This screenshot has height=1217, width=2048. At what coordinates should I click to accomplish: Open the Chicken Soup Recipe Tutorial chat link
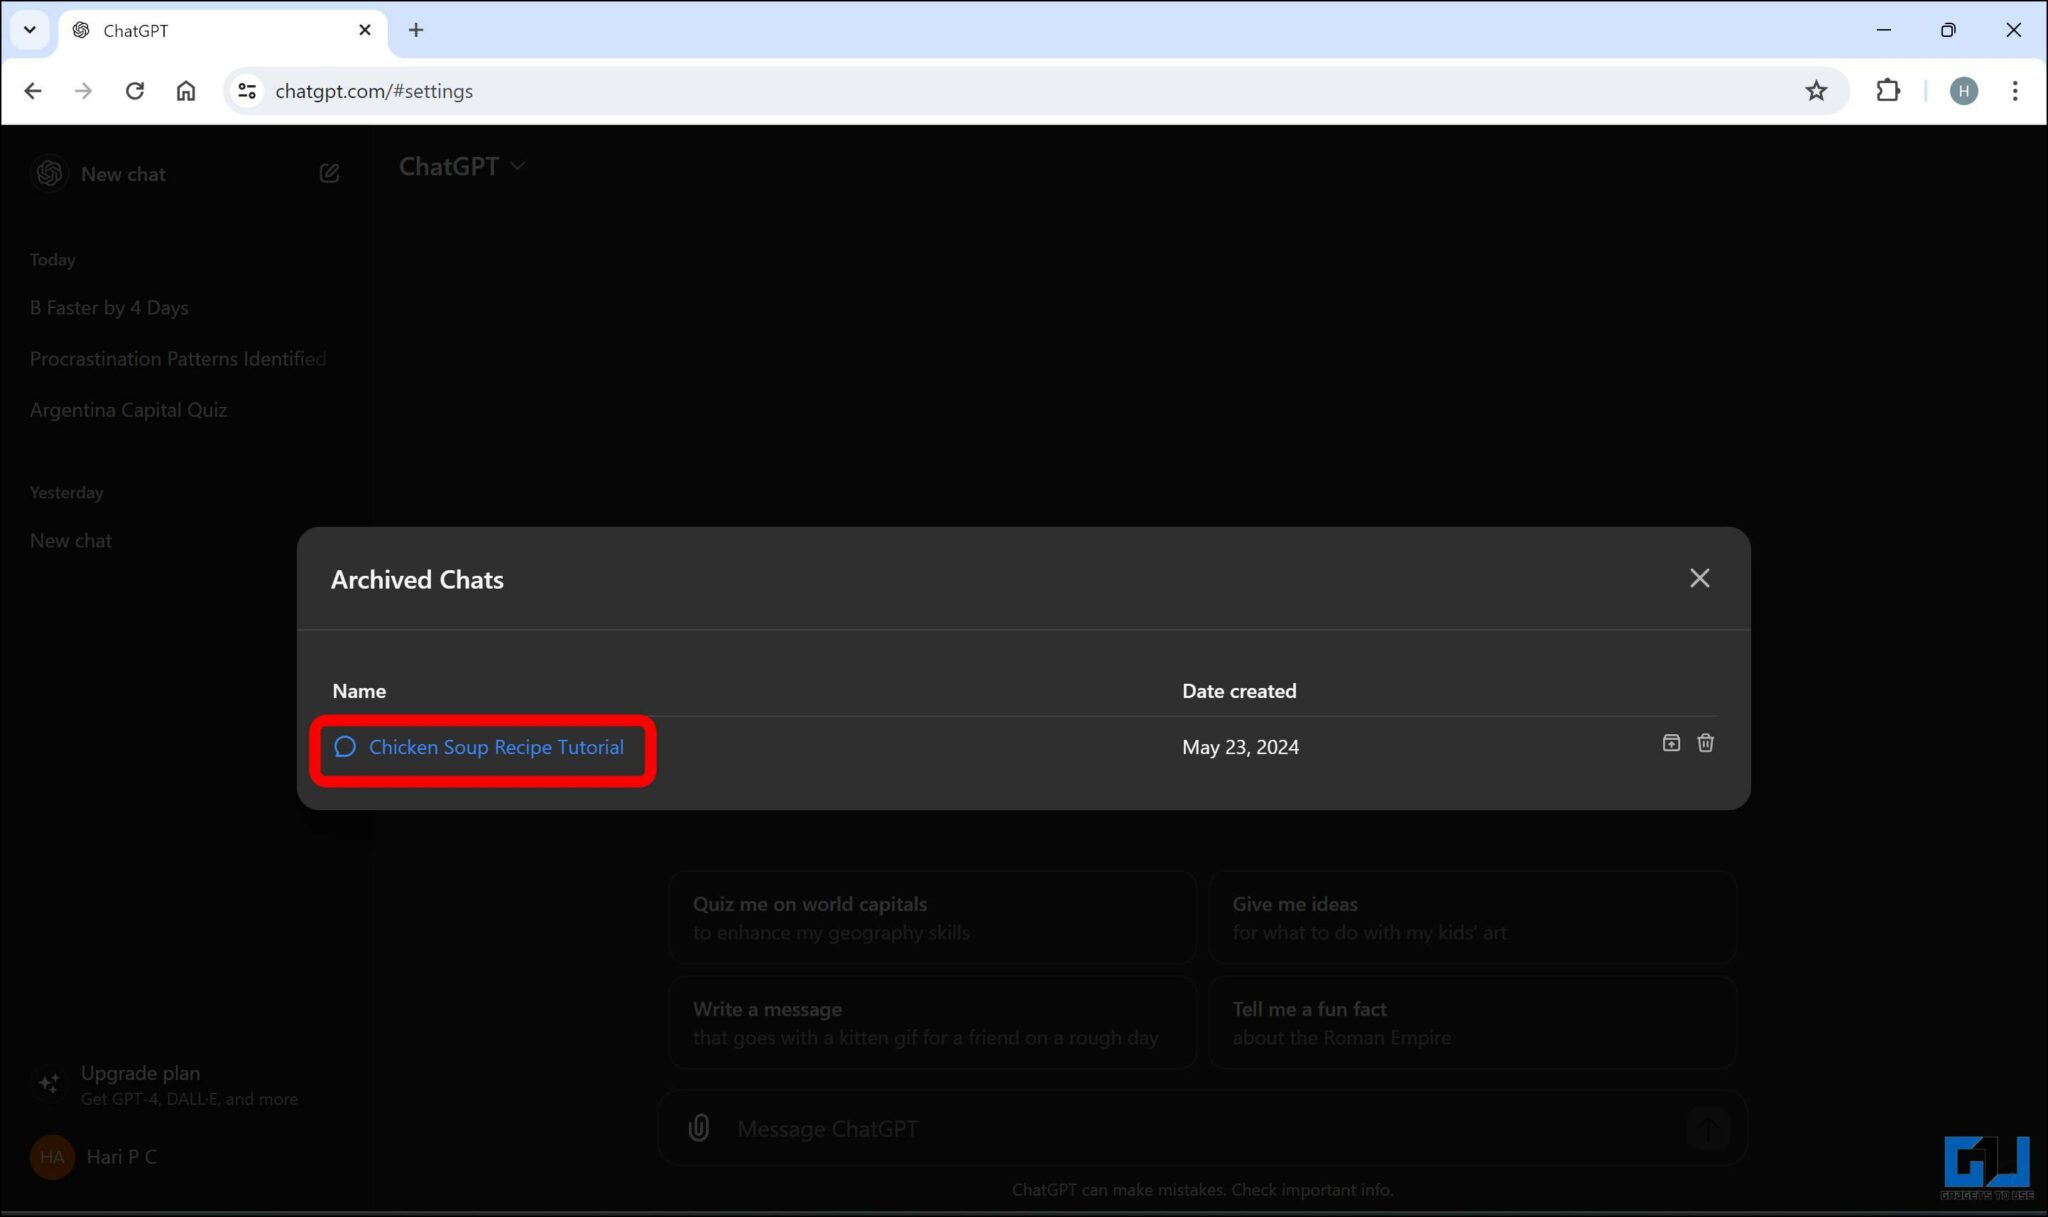pos(495,746)
